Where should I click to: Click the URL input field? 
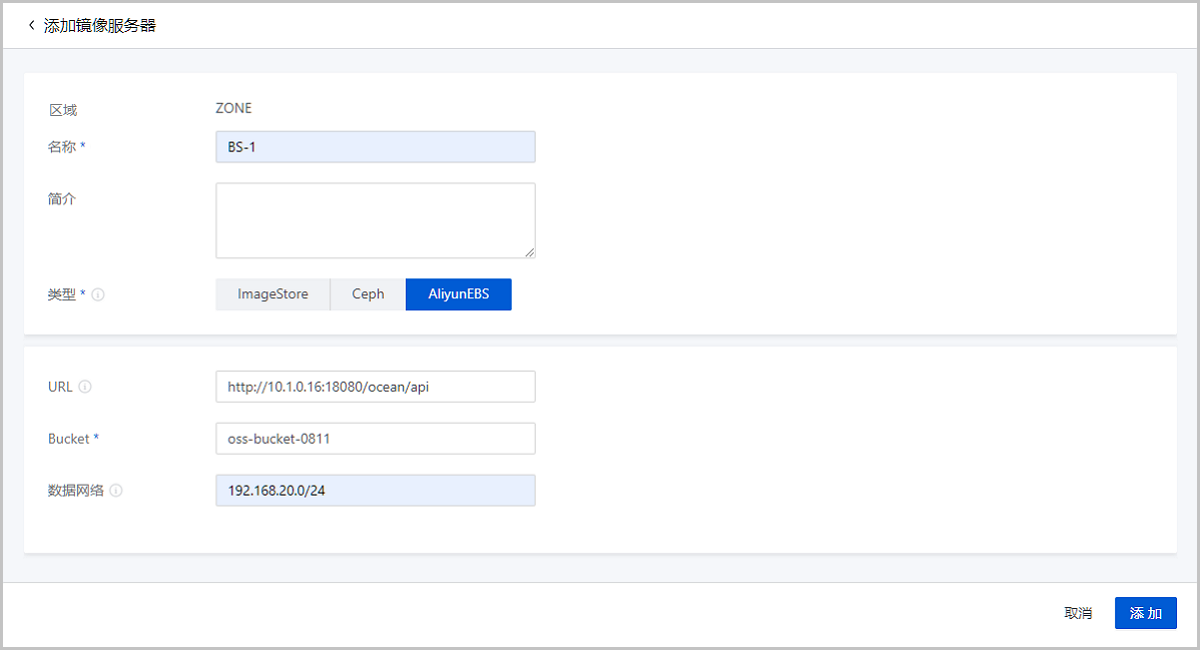[375, 387]
